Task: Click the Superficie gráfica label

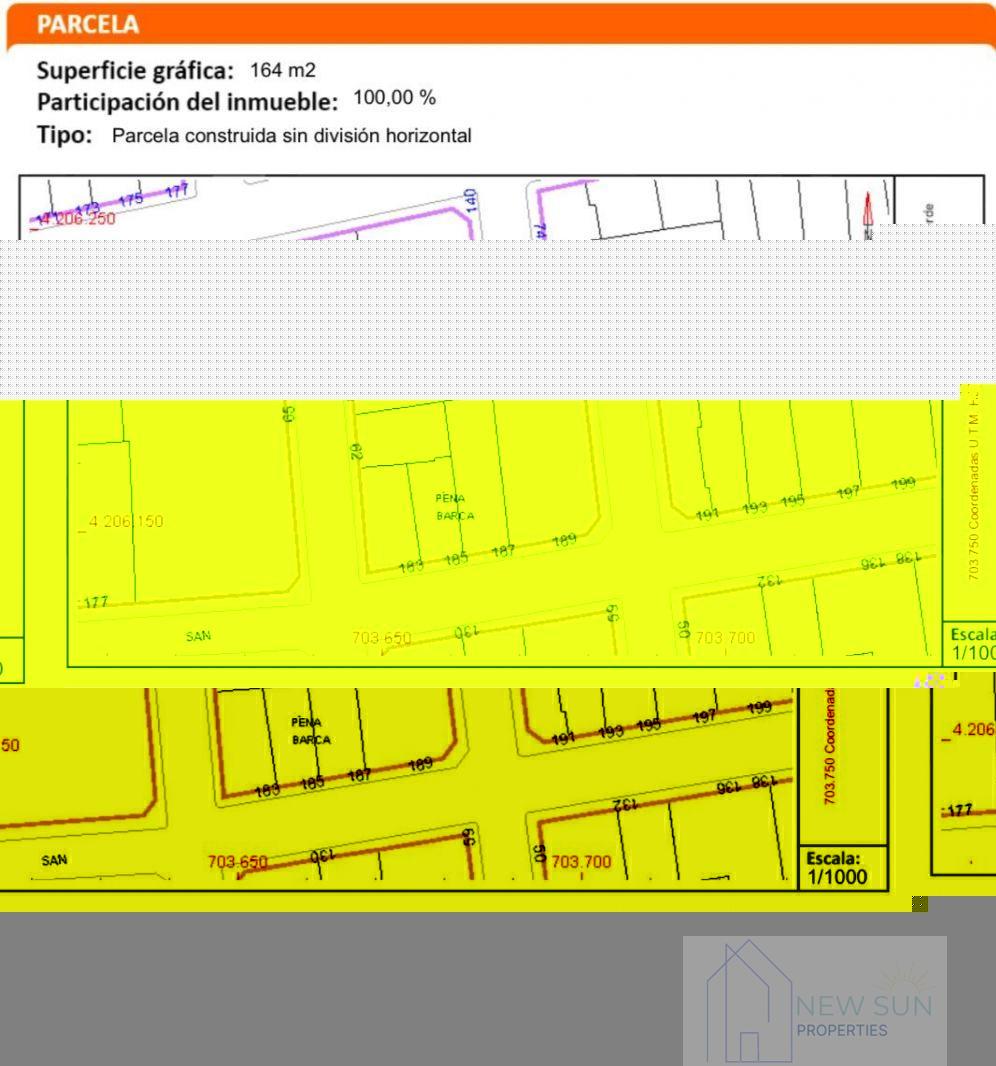Action: click(136, 72)
